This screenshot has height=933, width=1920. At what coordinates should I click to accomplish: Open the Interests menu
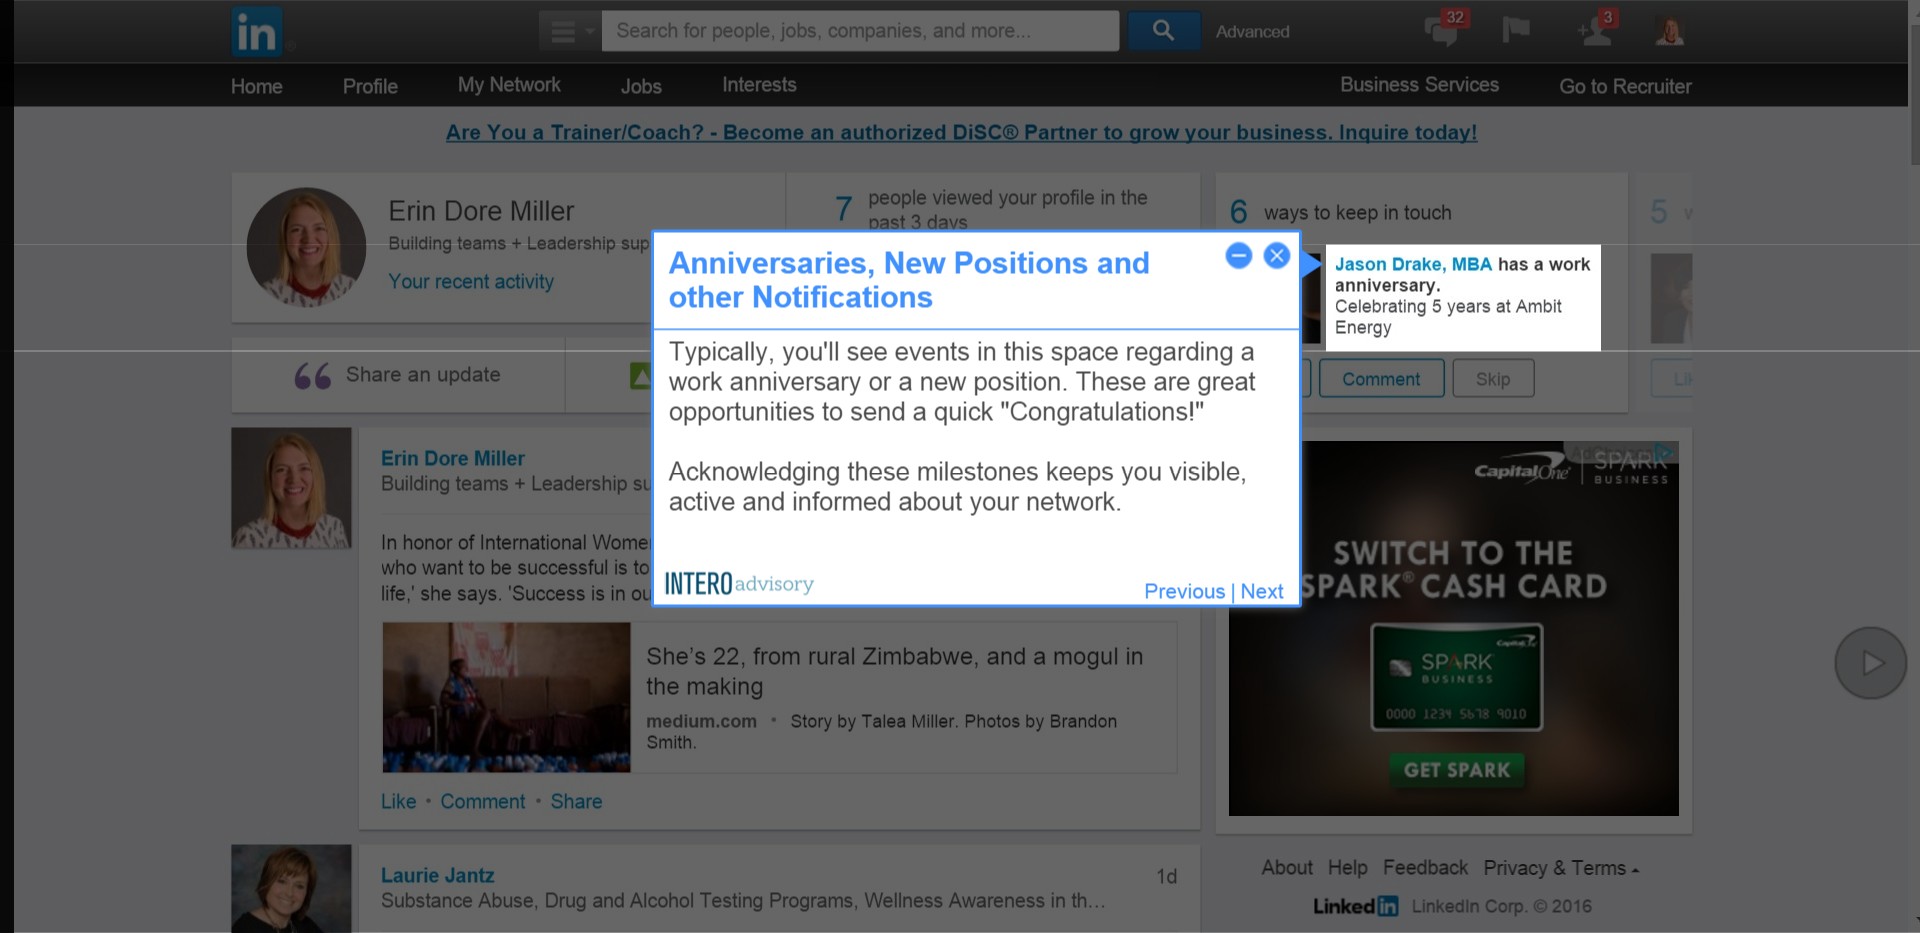coord(759,85)
